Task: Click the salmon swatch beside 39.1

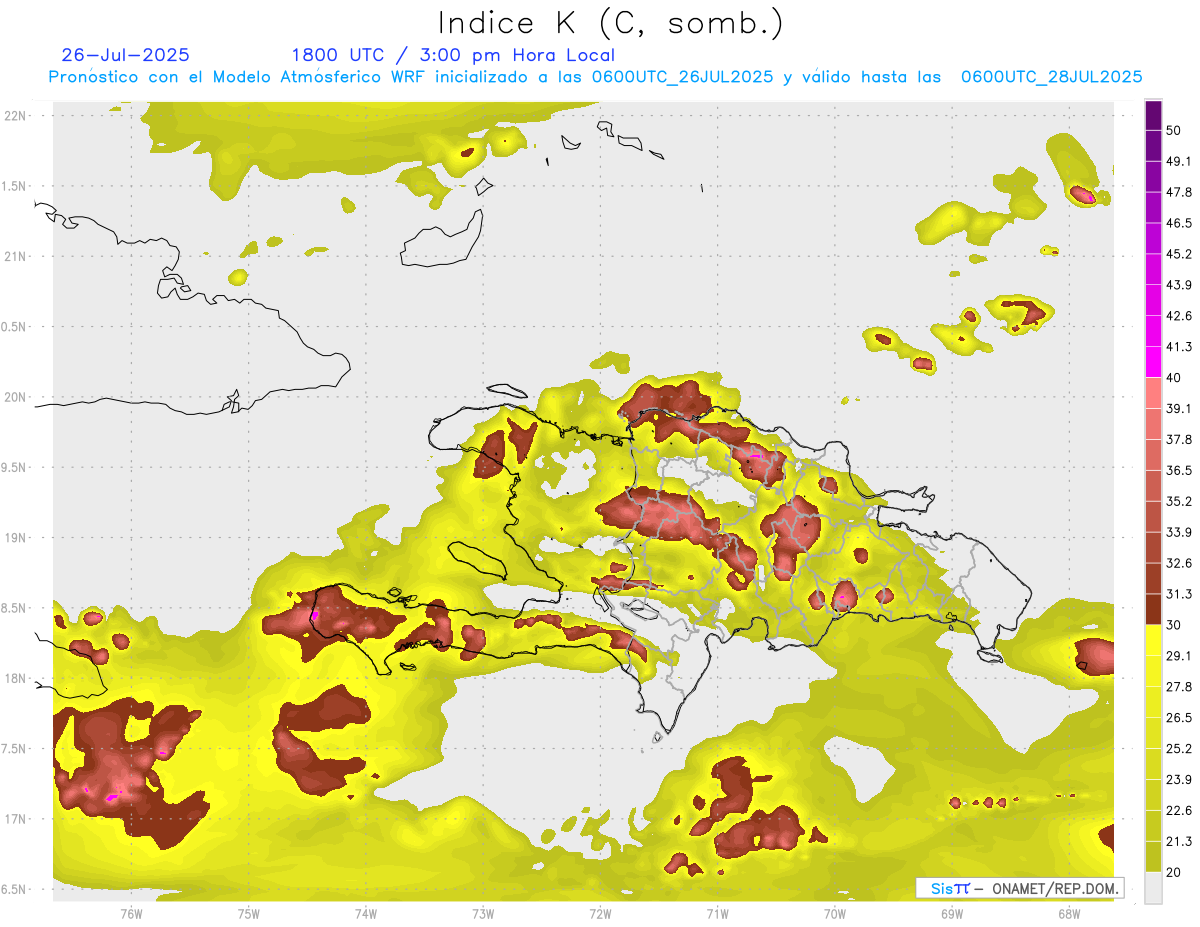Action: point(1154,393)
